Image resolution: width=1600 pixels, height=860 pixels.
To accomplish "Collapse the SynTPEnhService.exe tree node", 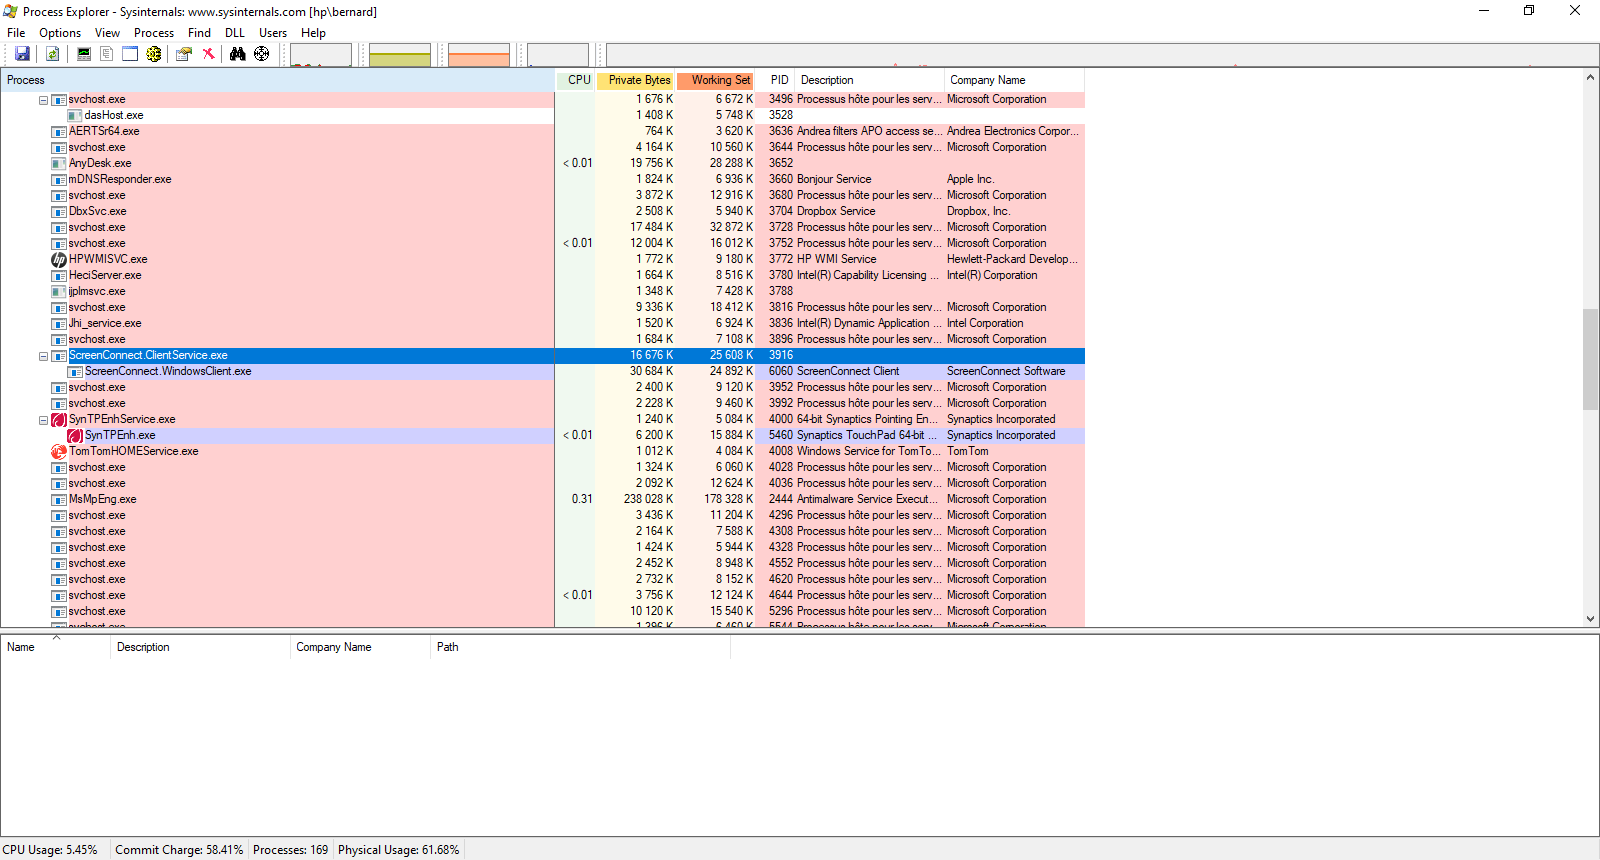I will click(x=43, y=420).
